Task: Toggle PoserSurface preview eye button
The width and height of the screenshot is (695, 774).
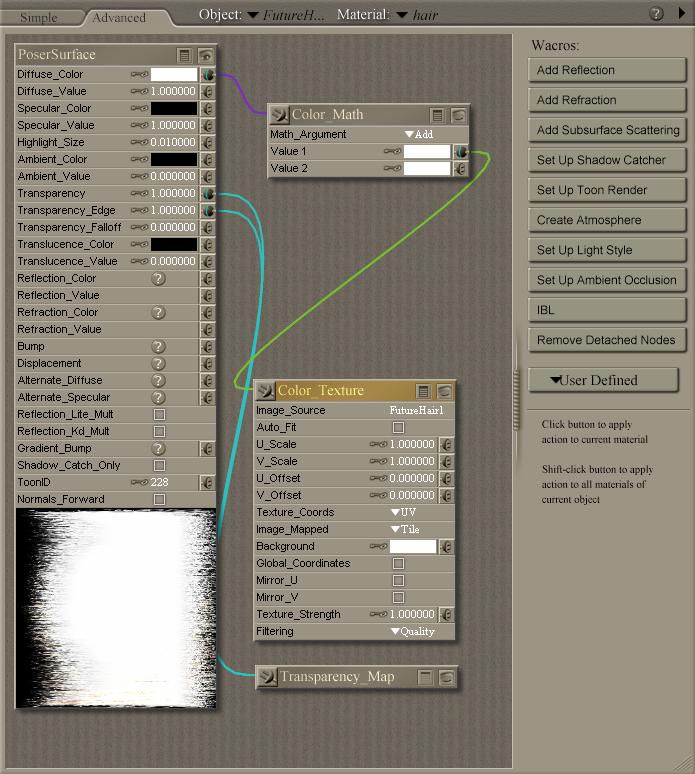Action: point(206,55)
